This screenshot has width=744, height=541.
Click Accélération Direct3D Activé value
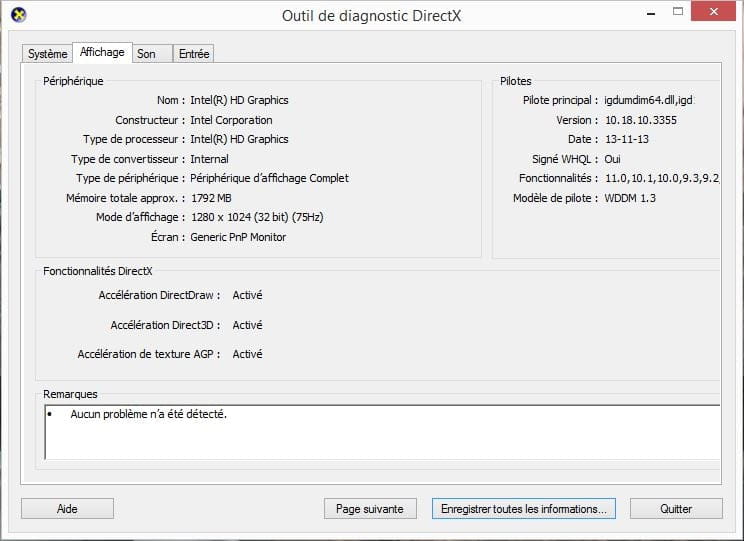[247, 325]
